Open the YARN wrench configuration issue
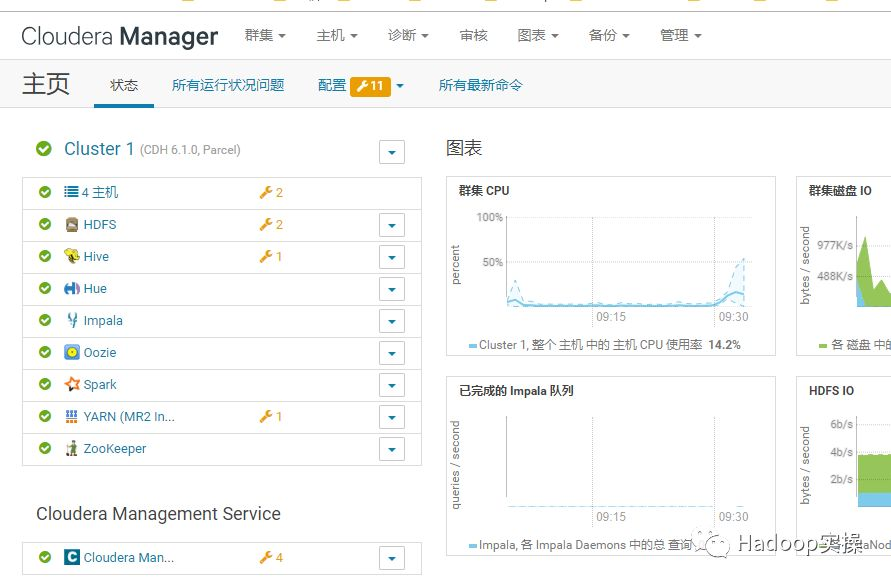Screen dimensions: 891x584 [271, 416]
